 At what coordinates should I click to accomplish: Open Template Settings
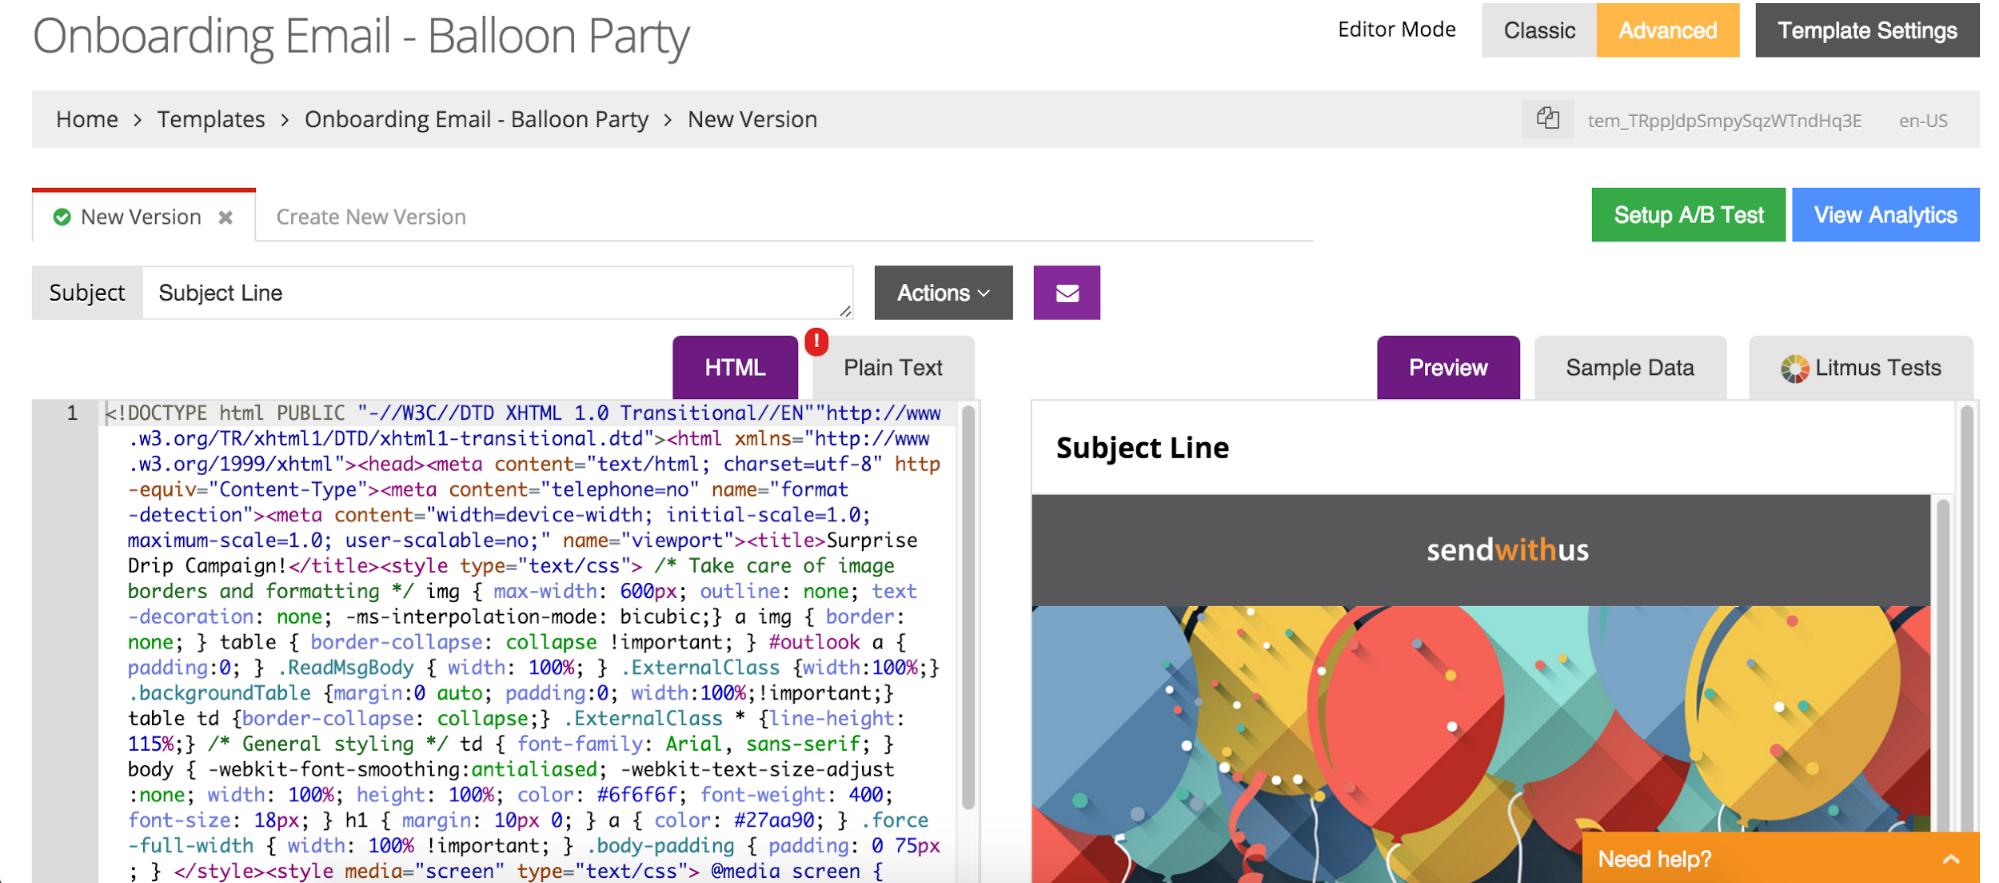pyautogui.click(x=1866, y=31)
